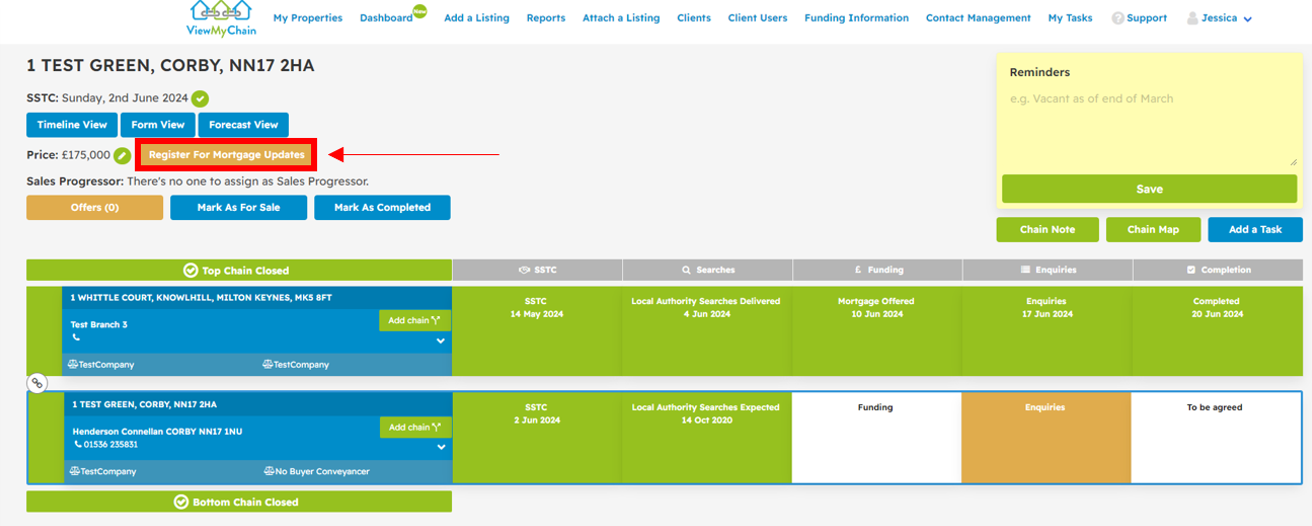Open the Chain Map
1312x526 pixels.
1154,229
